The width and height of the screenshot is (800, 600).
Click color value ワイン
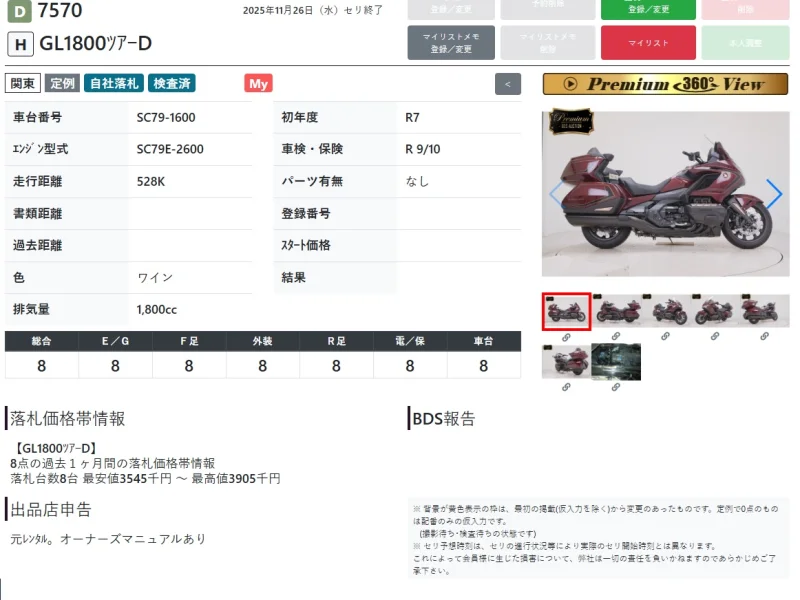coord(155,278)
